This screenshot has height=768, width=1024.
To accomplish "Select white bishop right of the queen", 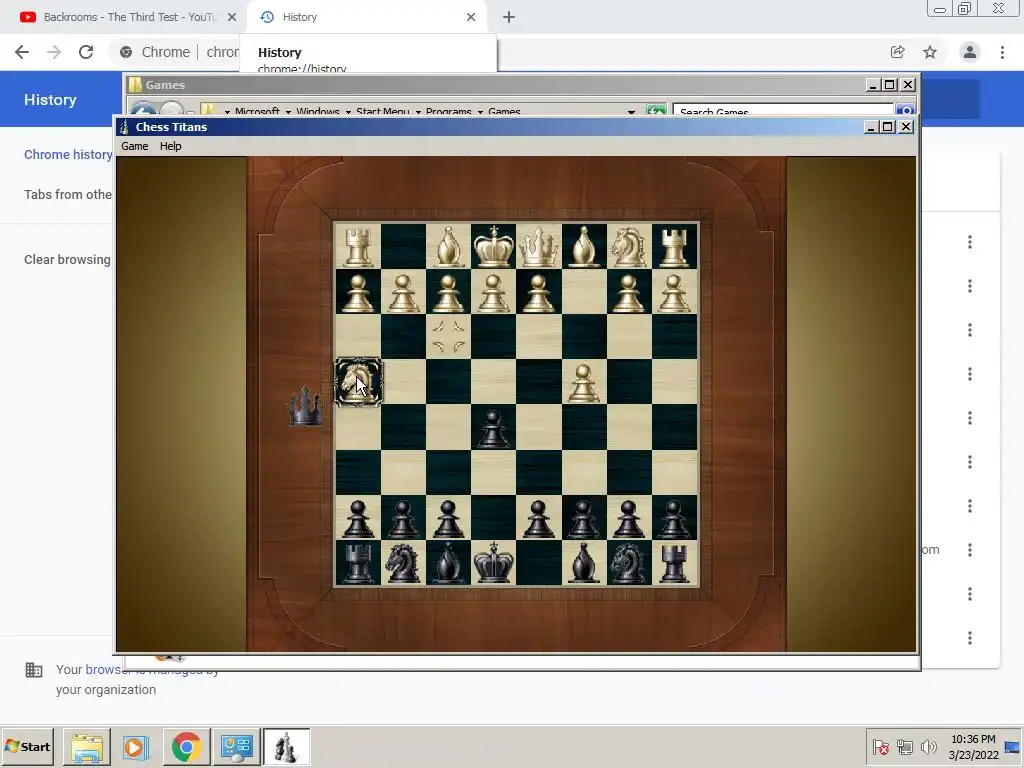I will coord(583,246).
